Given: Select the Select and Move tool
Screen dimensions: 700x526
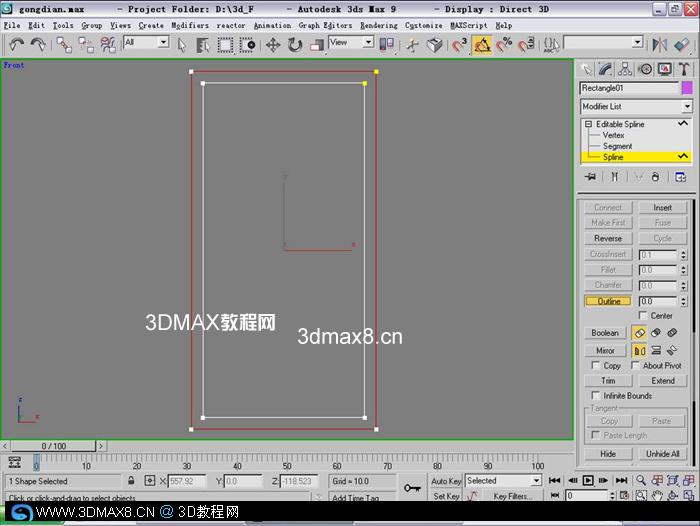Looking at the screenshot, I should [273, 45].
